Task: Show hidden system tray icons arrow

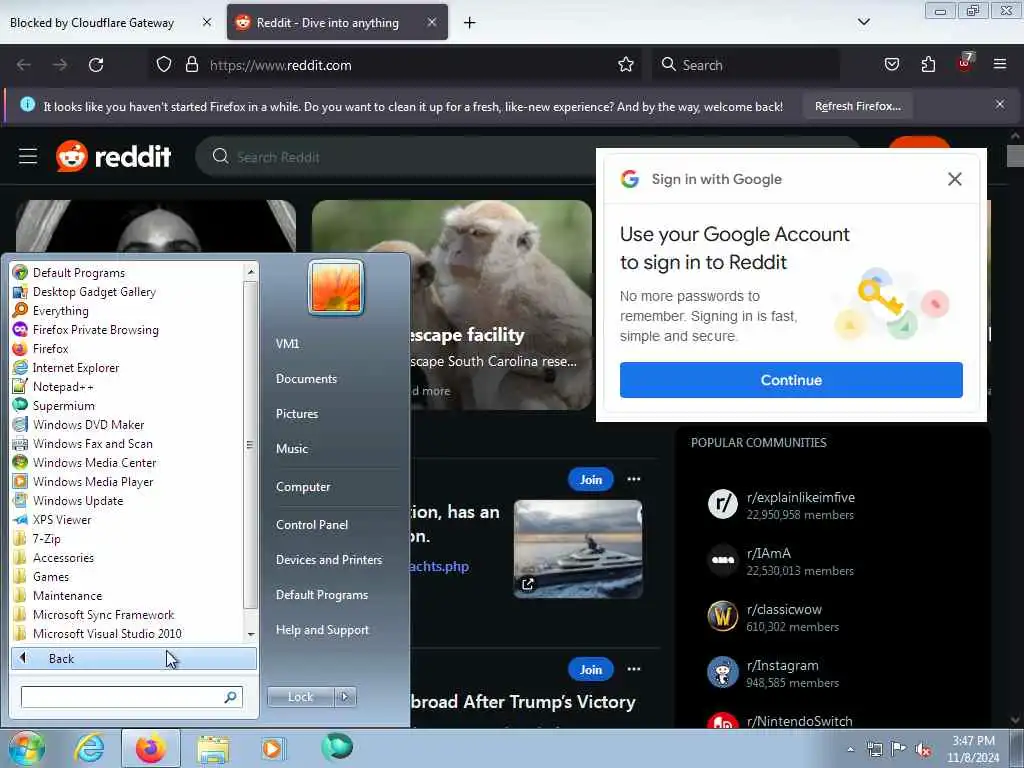Action: tap(850, 749)
